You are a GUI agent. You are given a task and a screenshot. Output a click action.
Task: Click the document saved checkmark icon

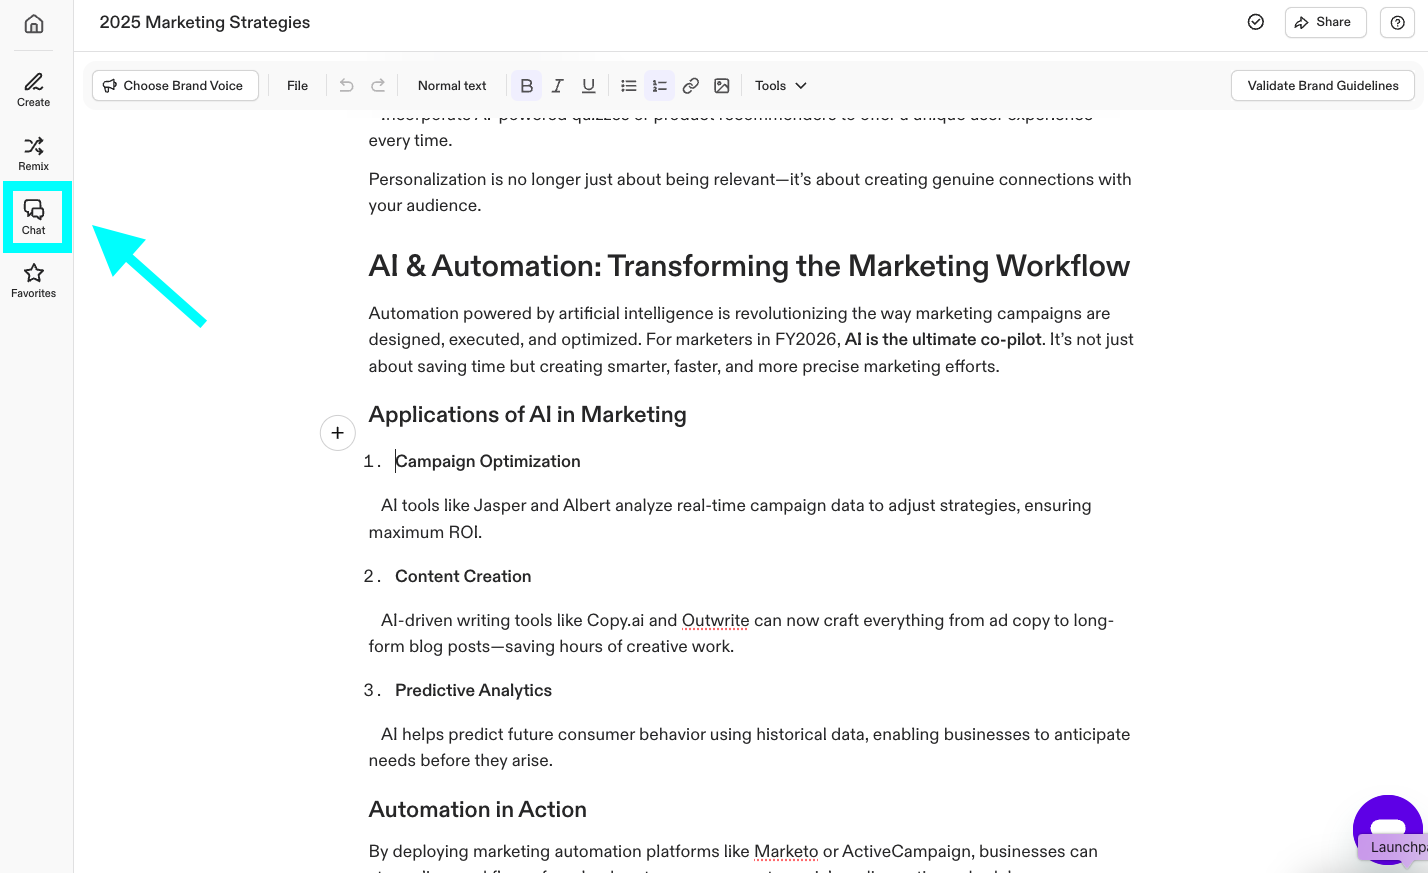(x=1256, y=22)
